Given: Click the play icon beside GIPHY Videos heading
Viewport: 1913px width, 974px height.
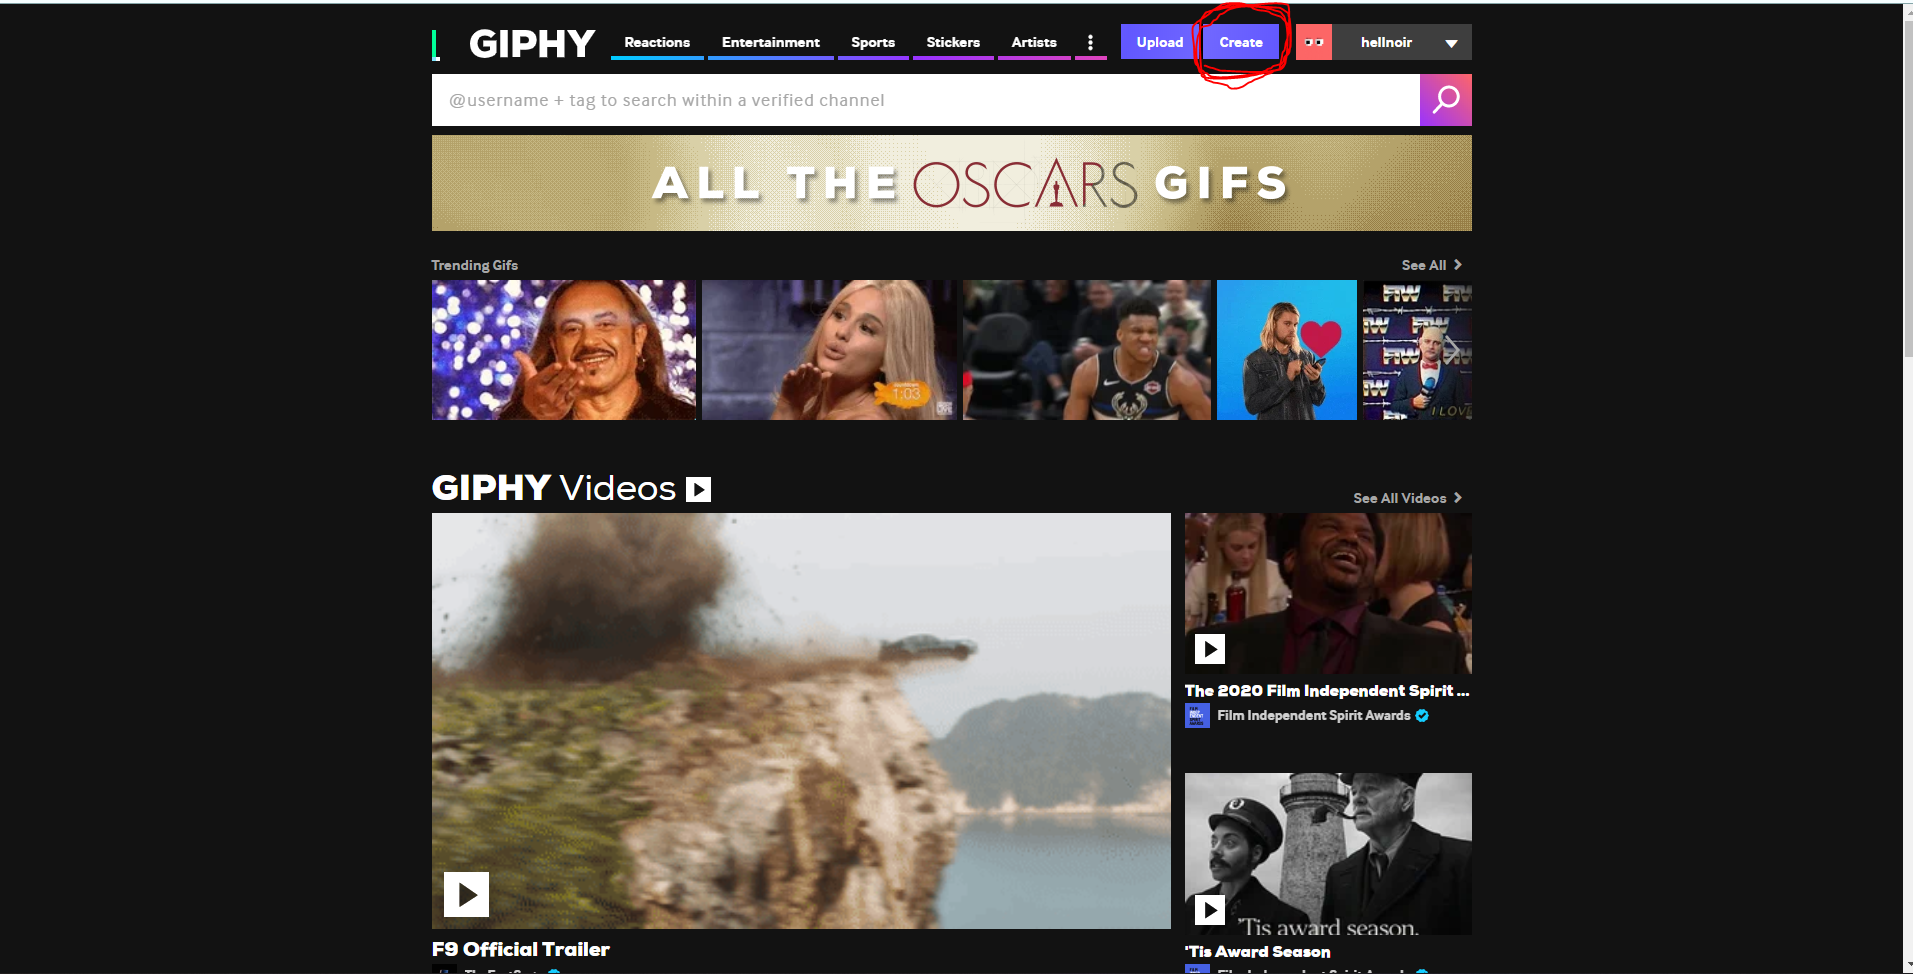Looking at the screenshot, I should tap(698, 489).
